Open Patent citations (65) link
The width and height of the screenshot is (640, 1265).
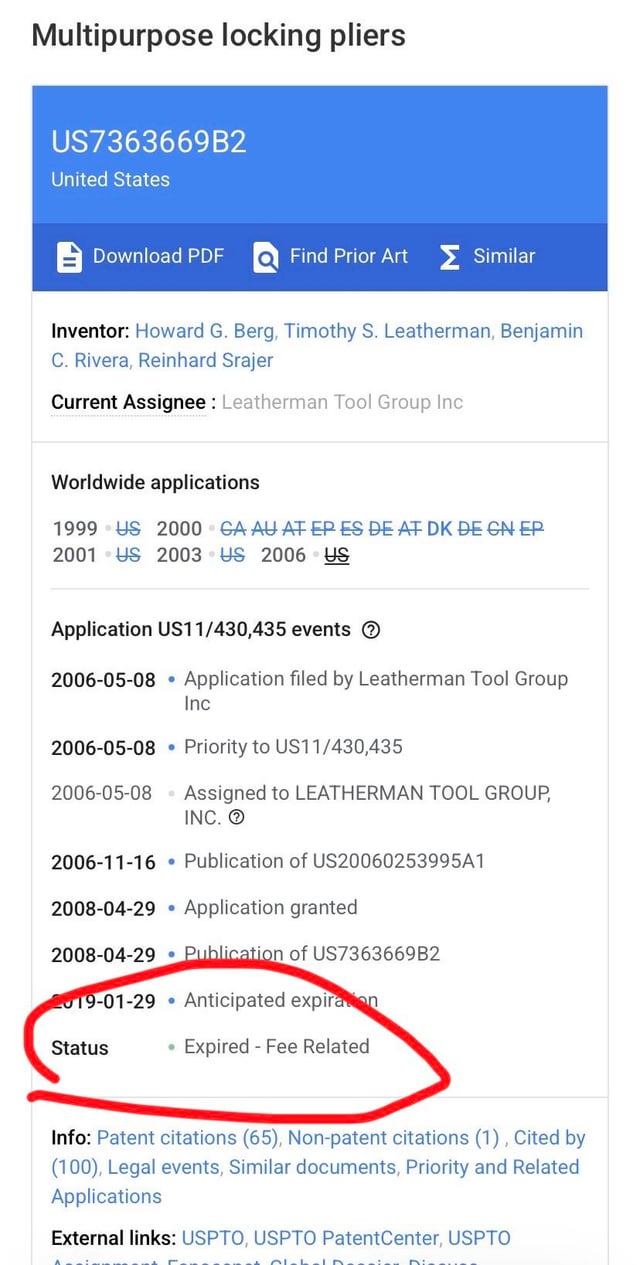click(x=189, y=1138)
